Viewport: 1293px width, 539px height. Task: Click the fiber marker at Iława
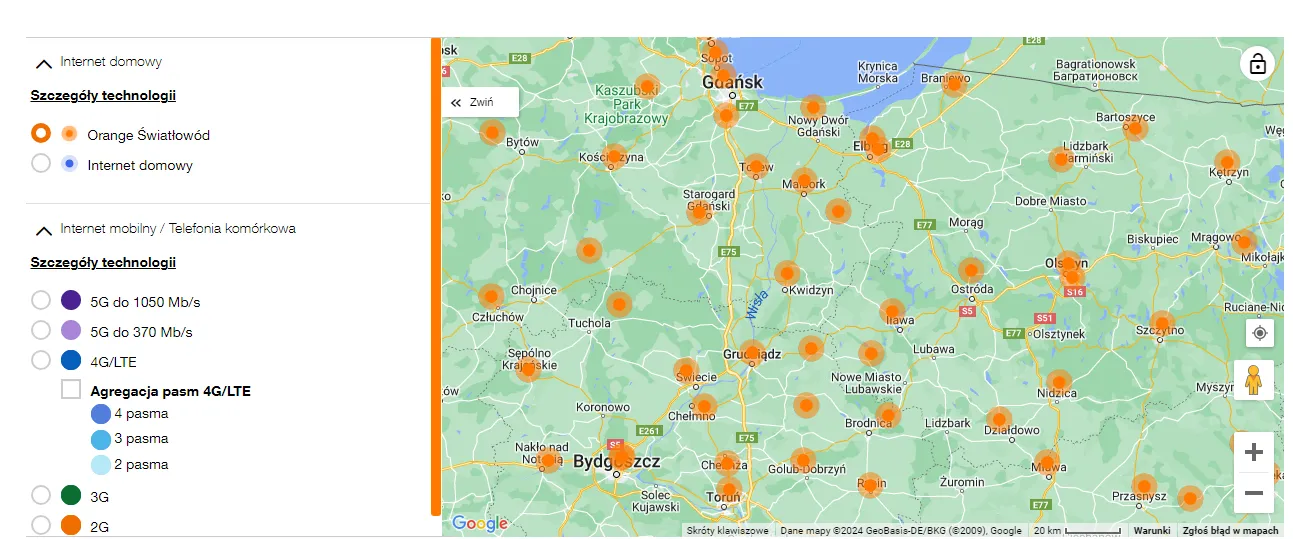(x=892, y=311)
